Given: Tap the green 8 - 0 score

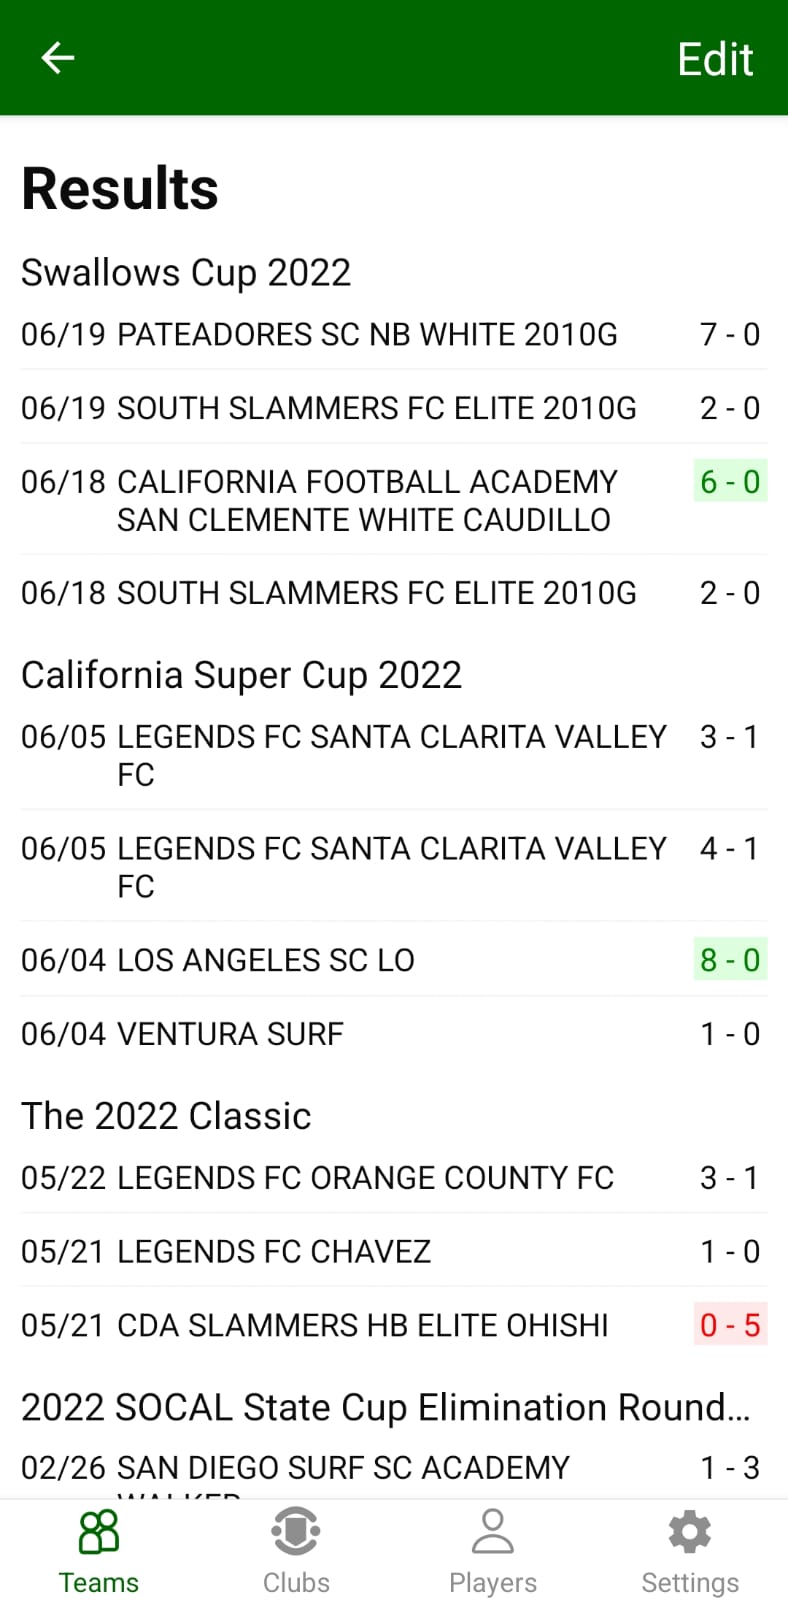Looking at the screenshot, I should 730,960.
